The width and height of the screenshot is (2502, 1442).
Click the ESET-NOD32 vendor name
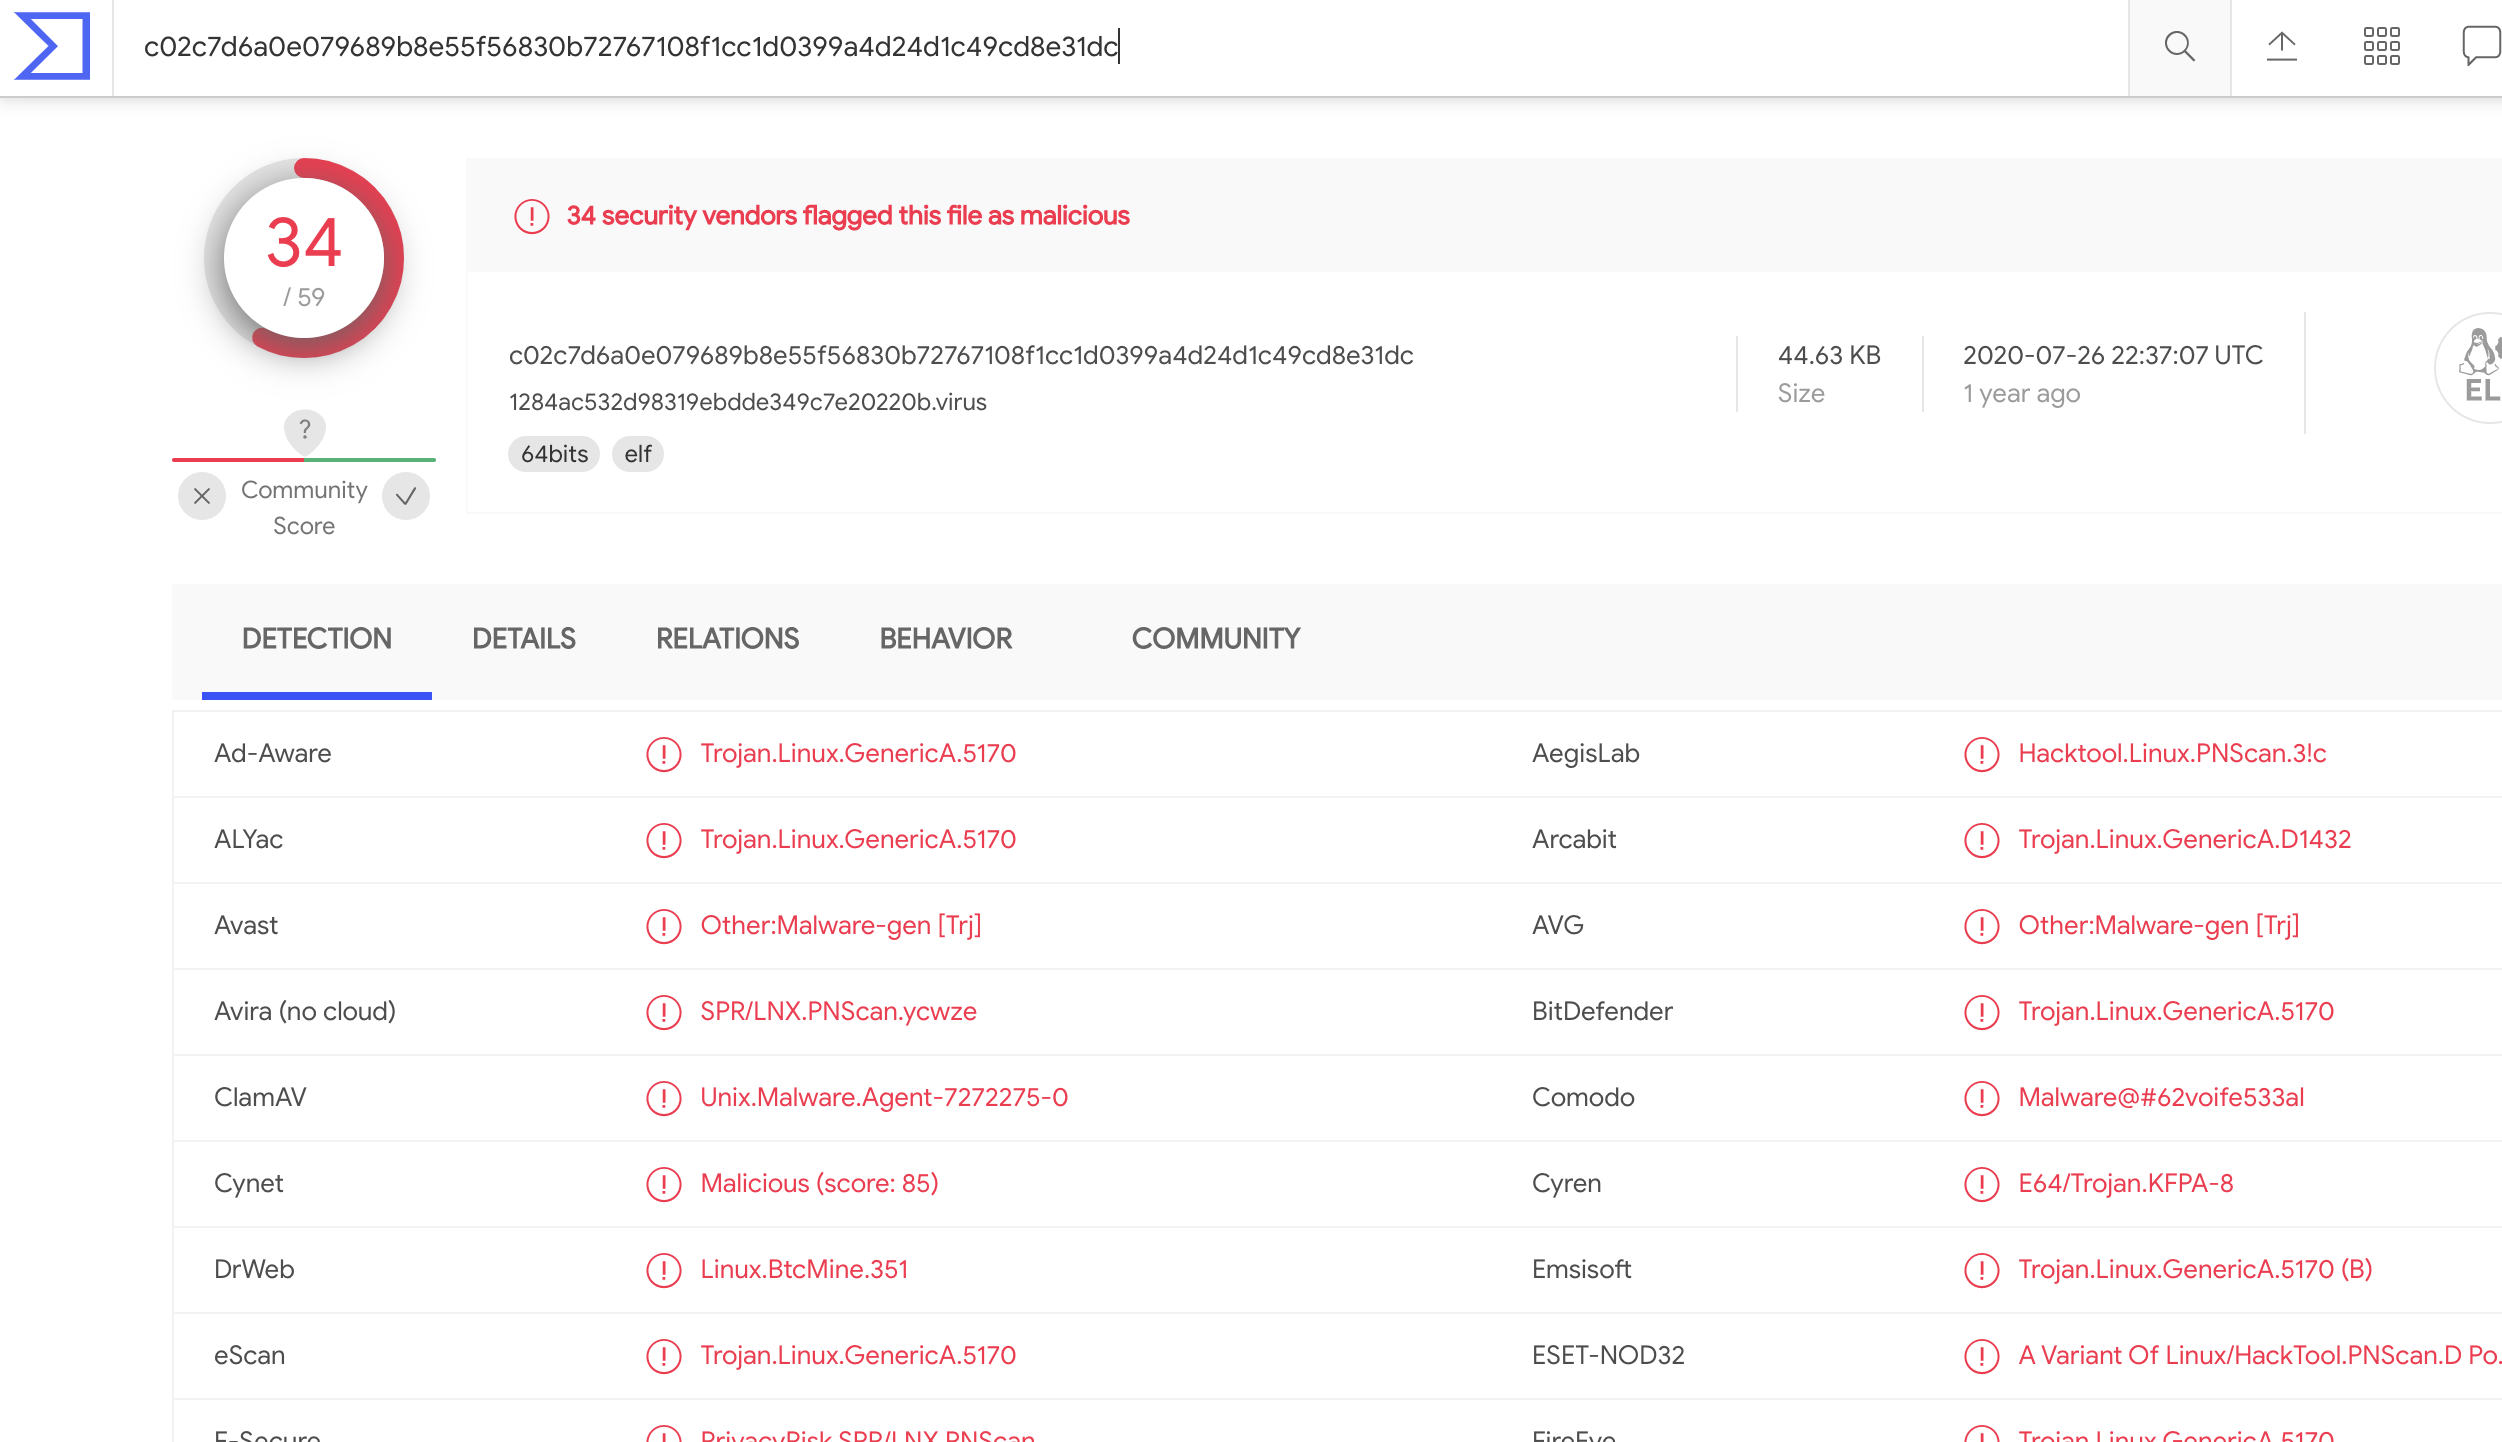click(1608, 1356)
